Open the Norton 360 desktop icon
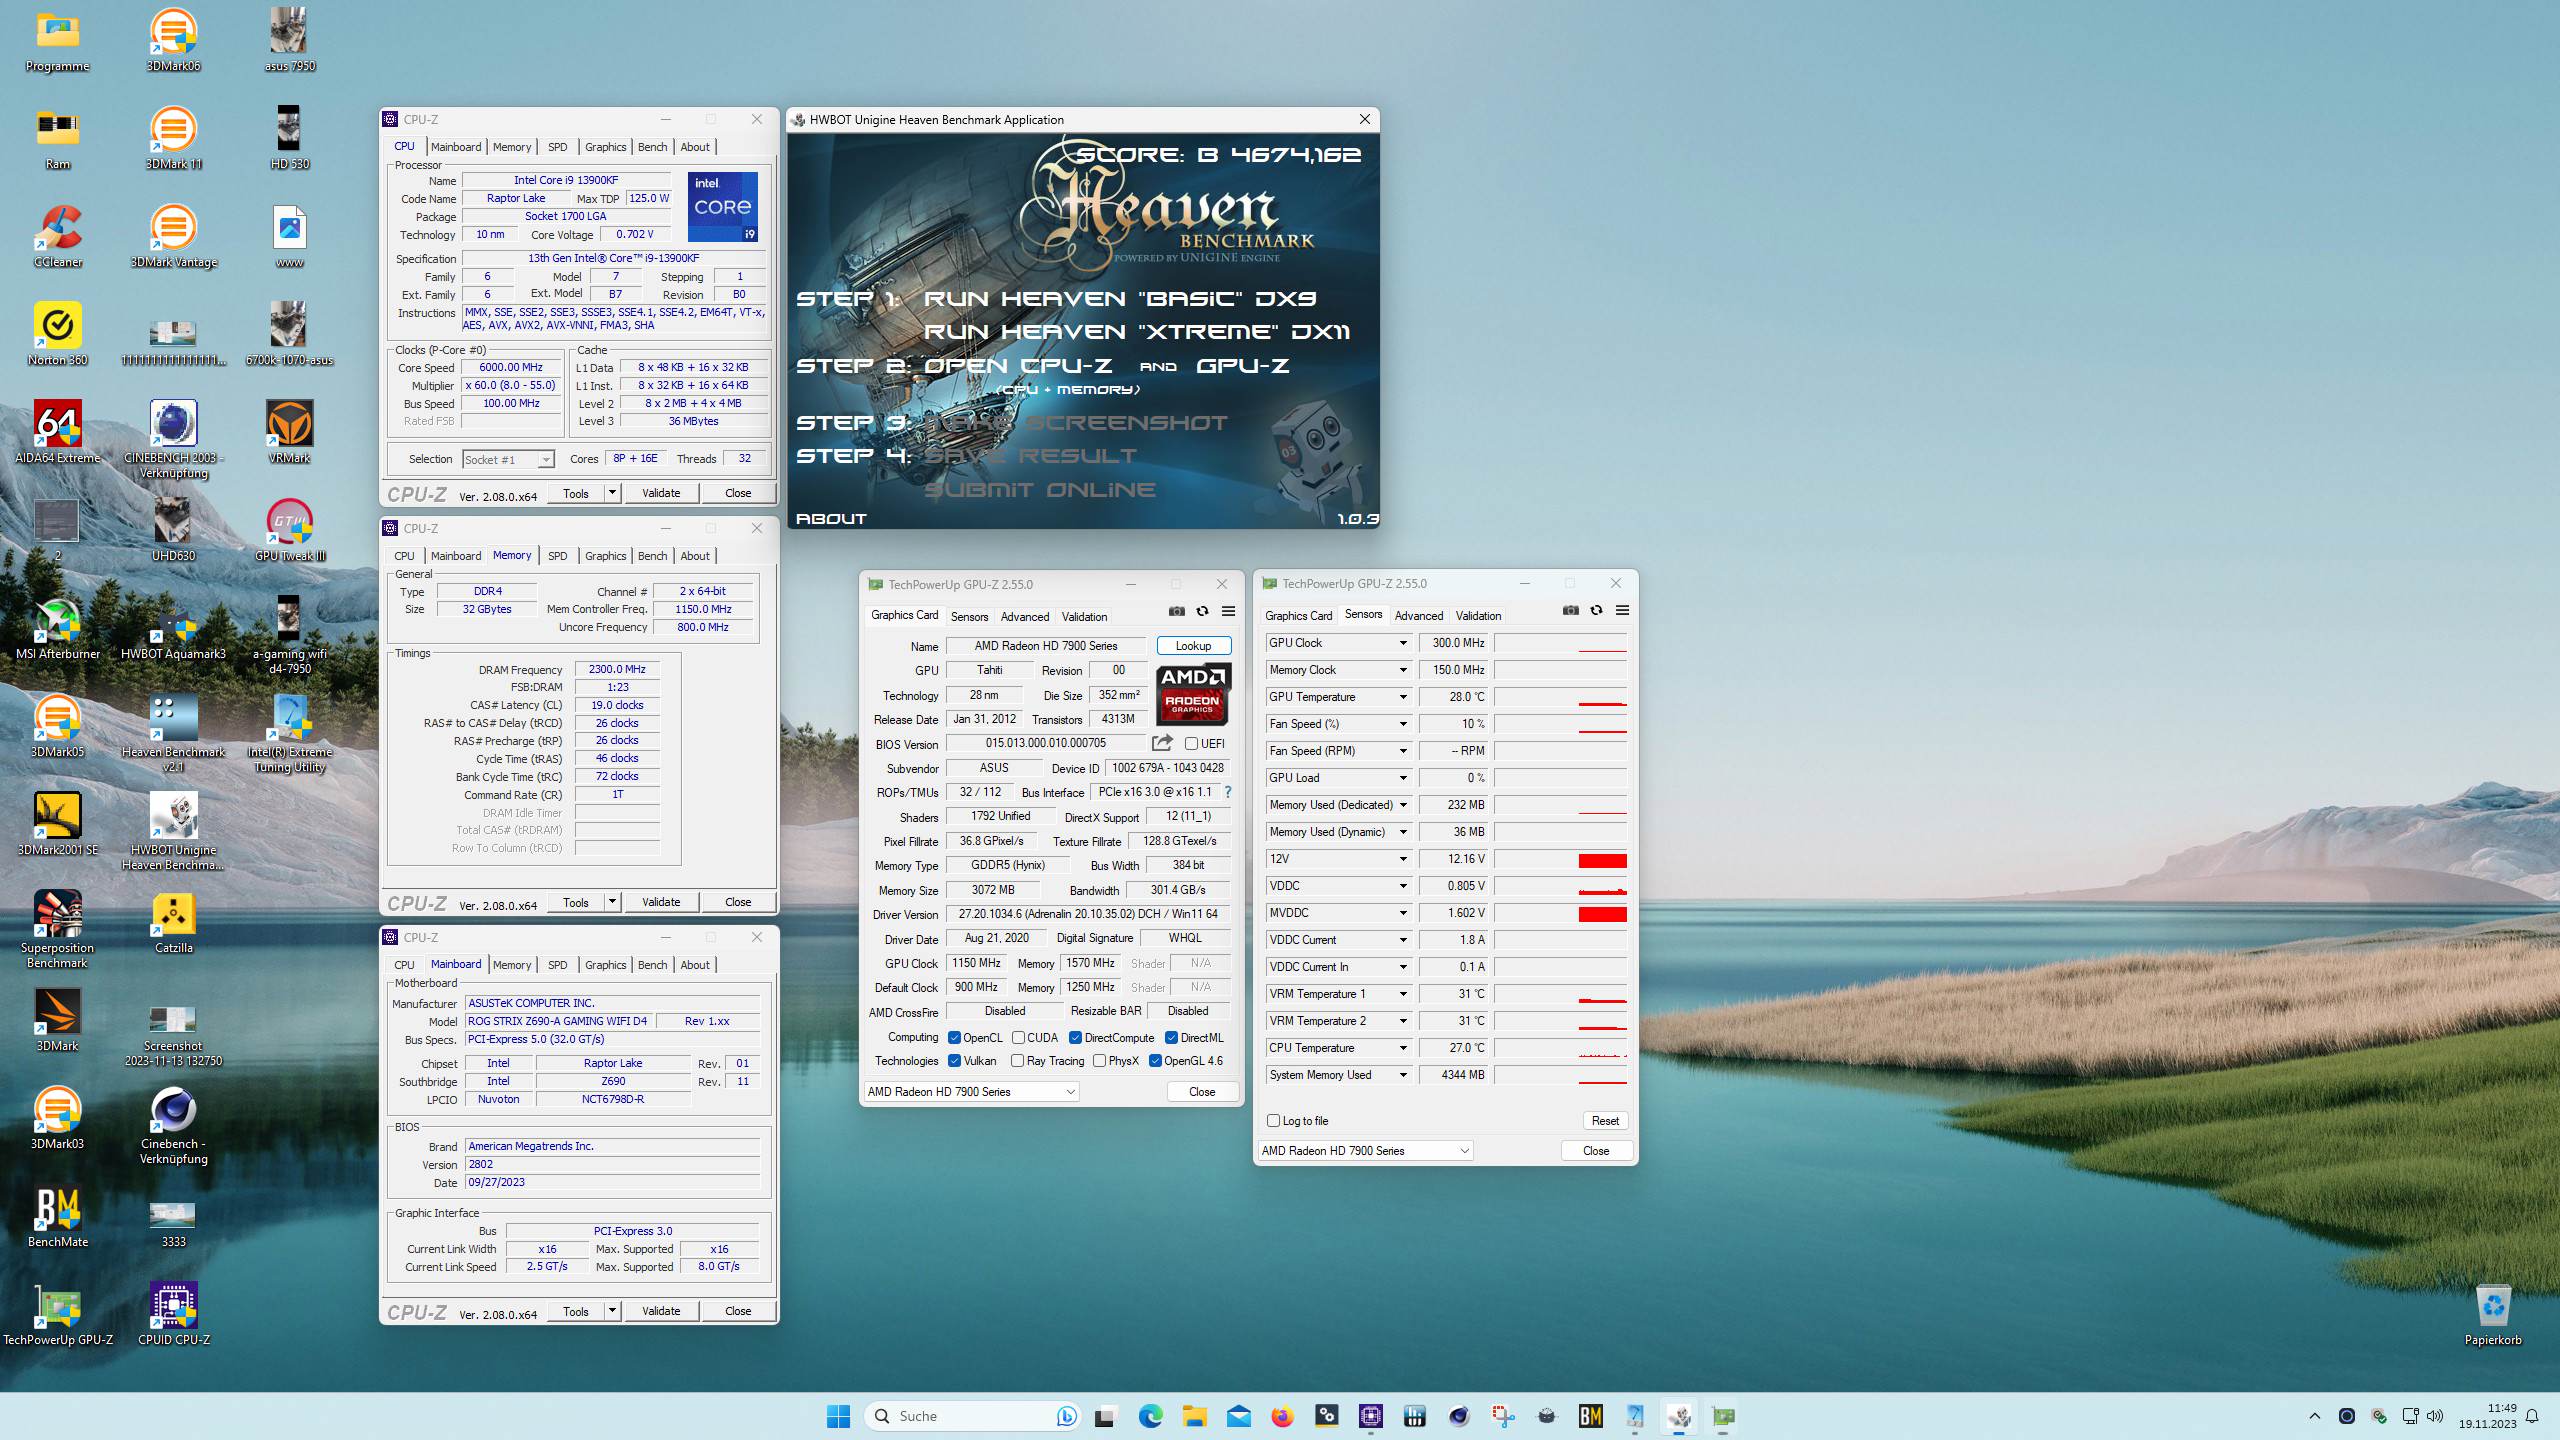2560x1440 pixels. (x=58, y=334)
